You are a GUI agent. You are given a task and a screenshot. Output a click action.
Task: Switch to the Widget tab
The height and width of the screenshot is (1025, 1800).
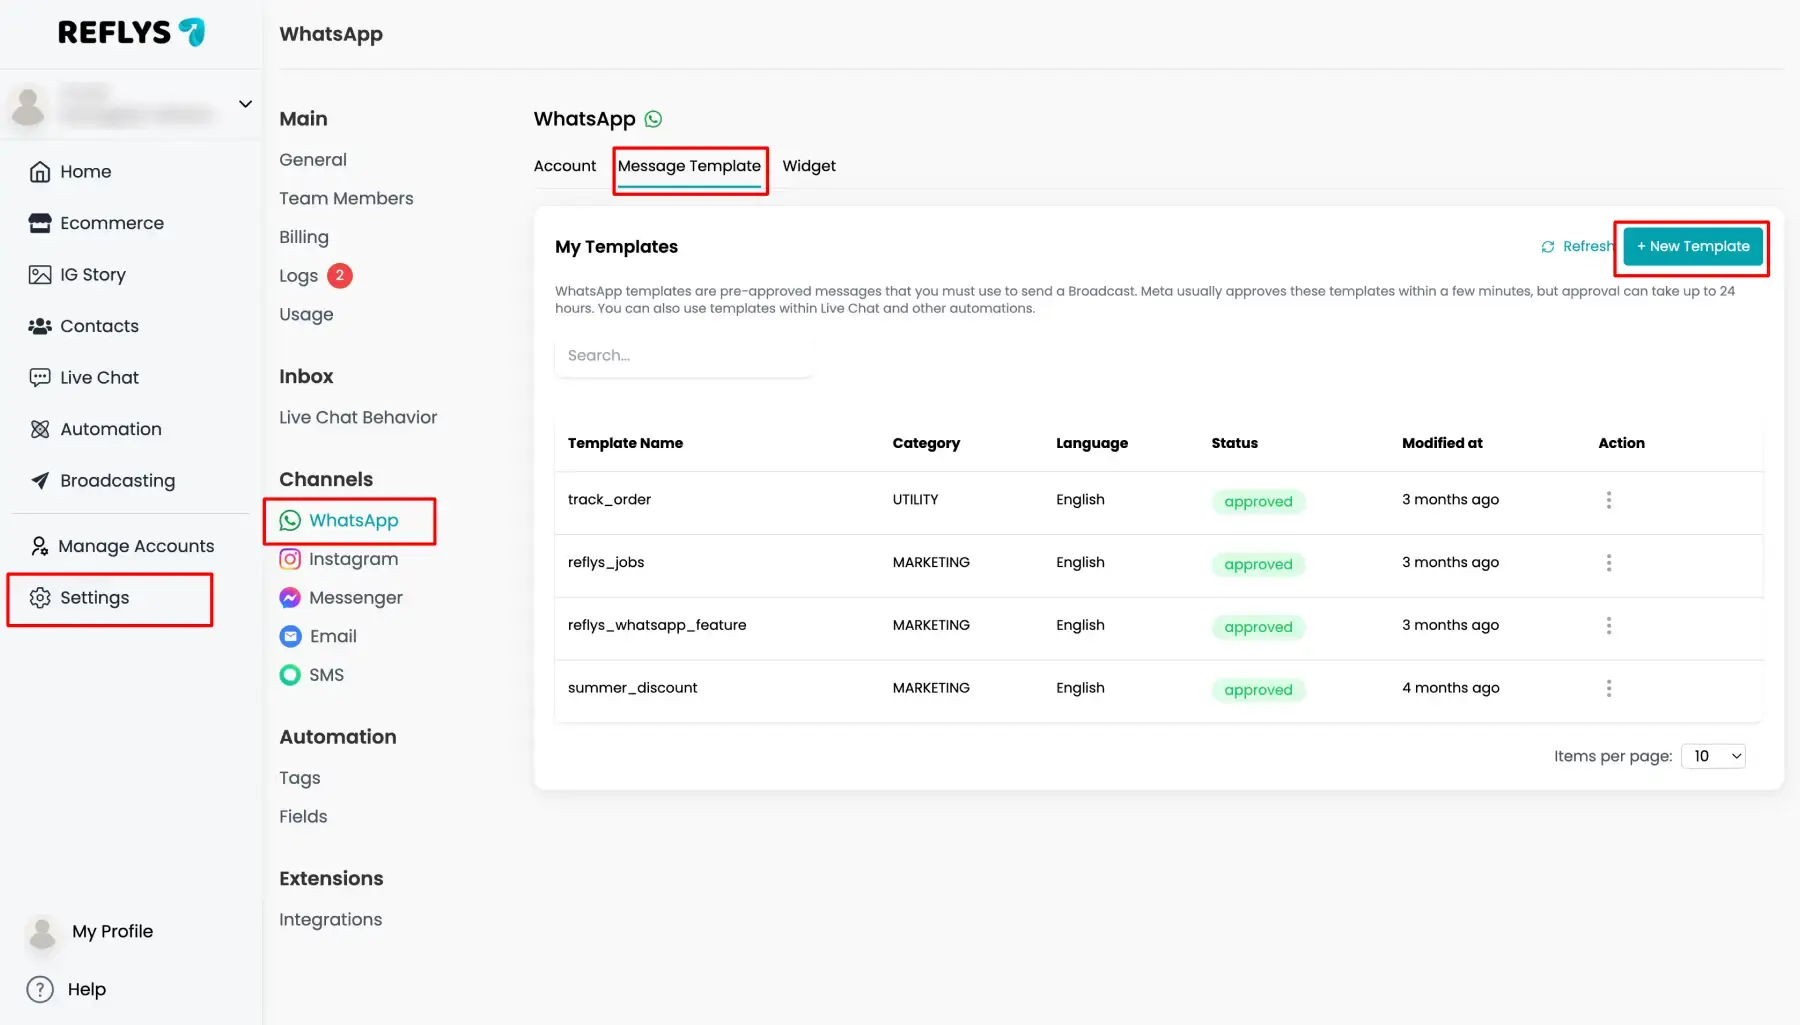point(809,166)
